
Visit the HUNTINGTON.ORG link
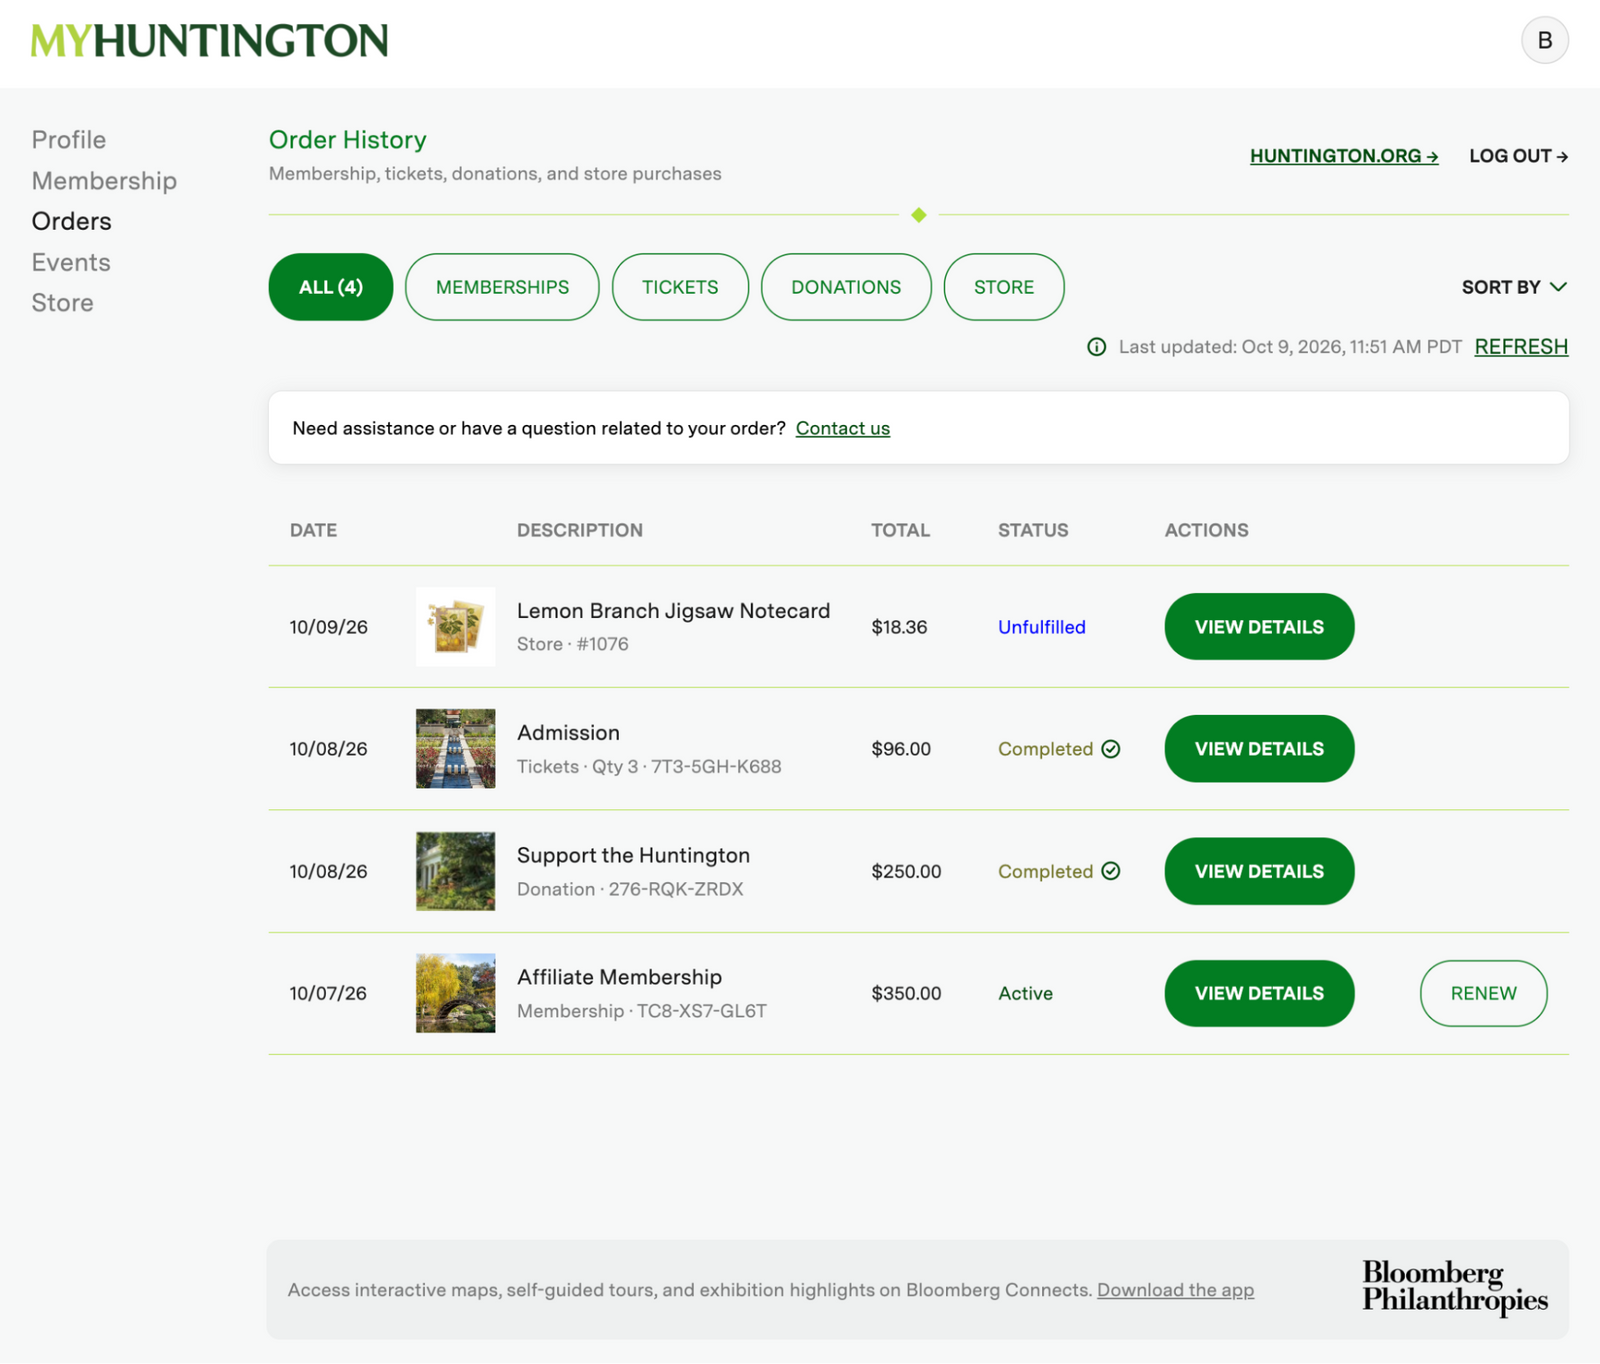coord(1343,156)
